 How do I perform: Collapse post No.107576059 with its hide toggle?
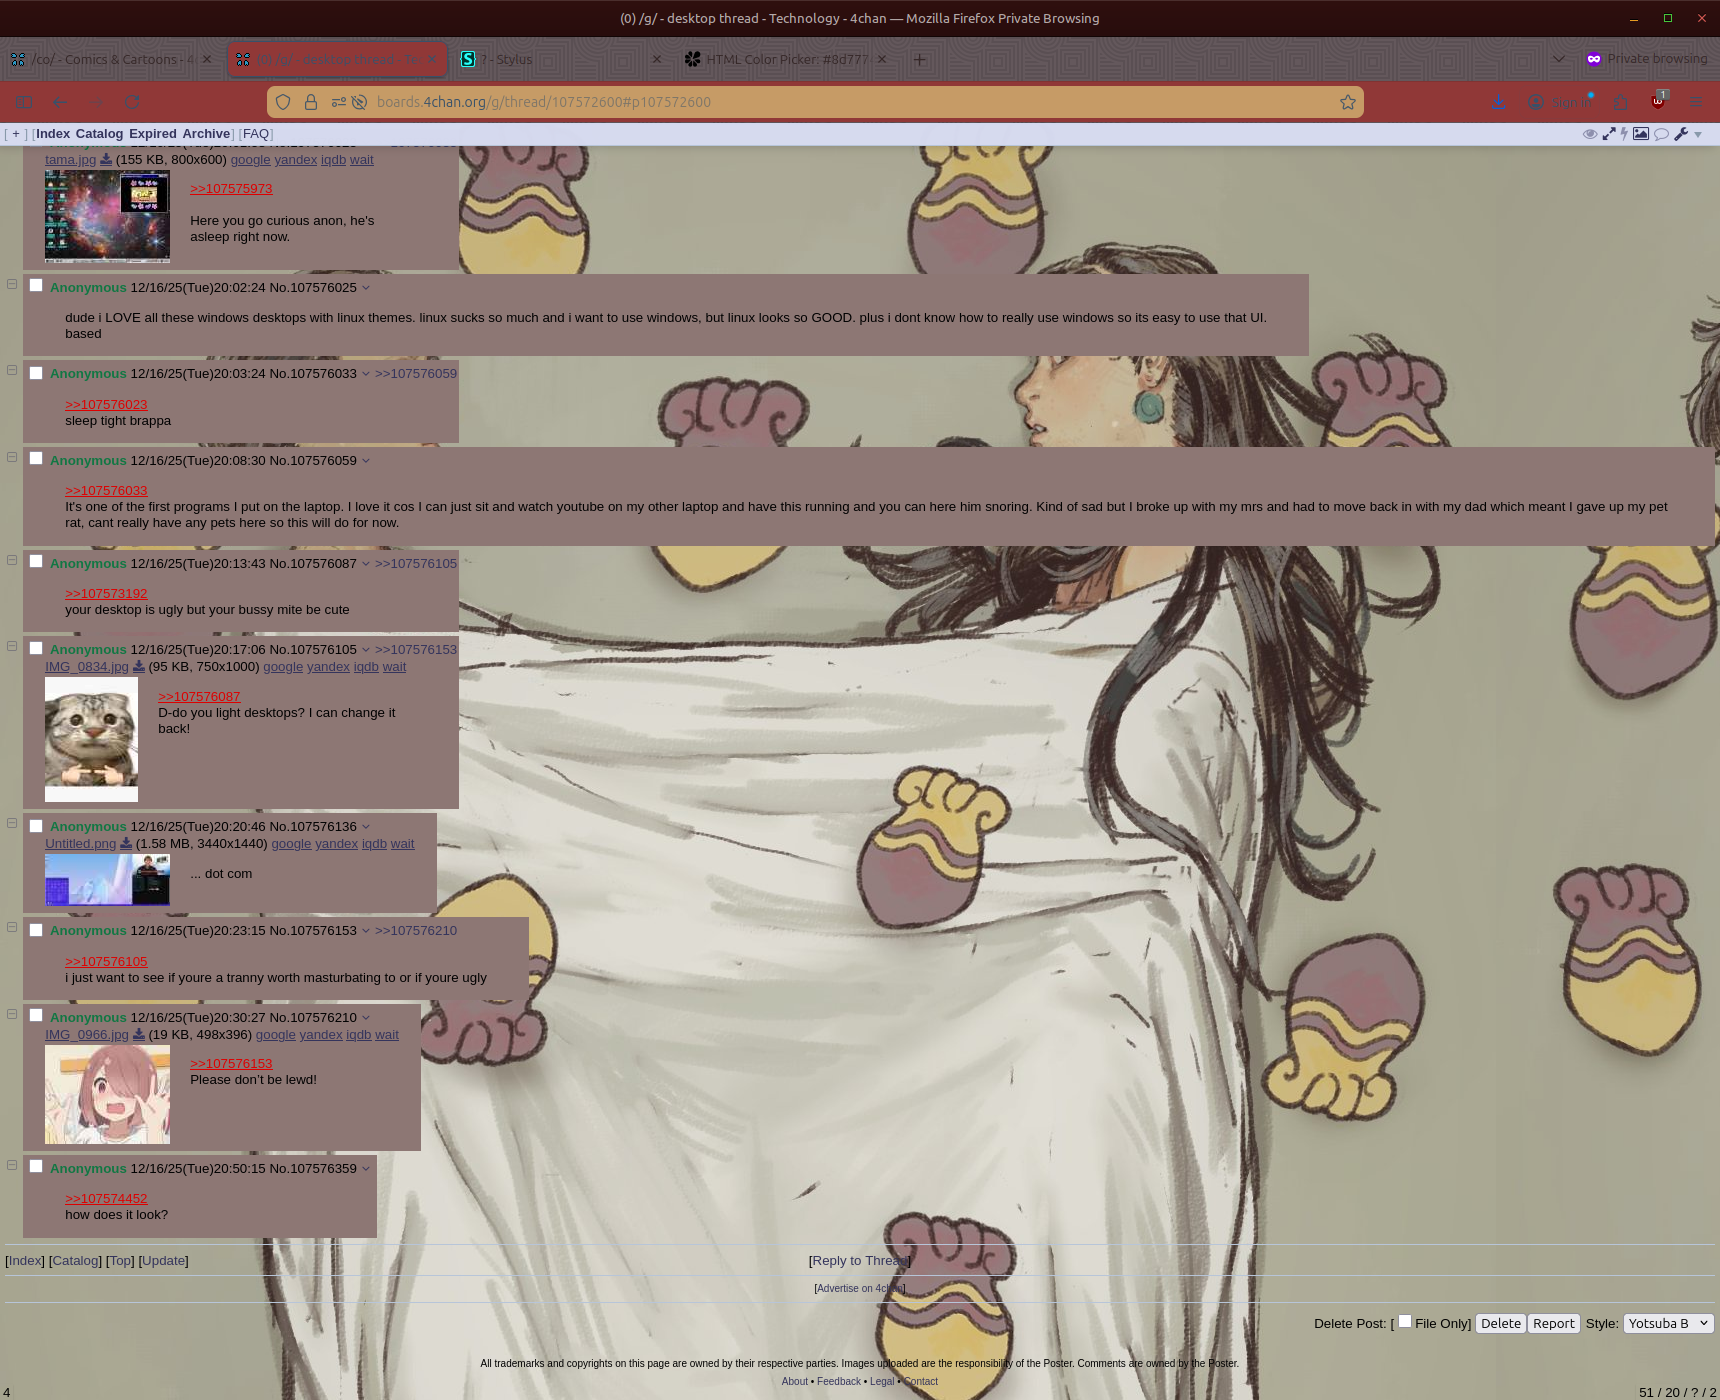[12, 458]
